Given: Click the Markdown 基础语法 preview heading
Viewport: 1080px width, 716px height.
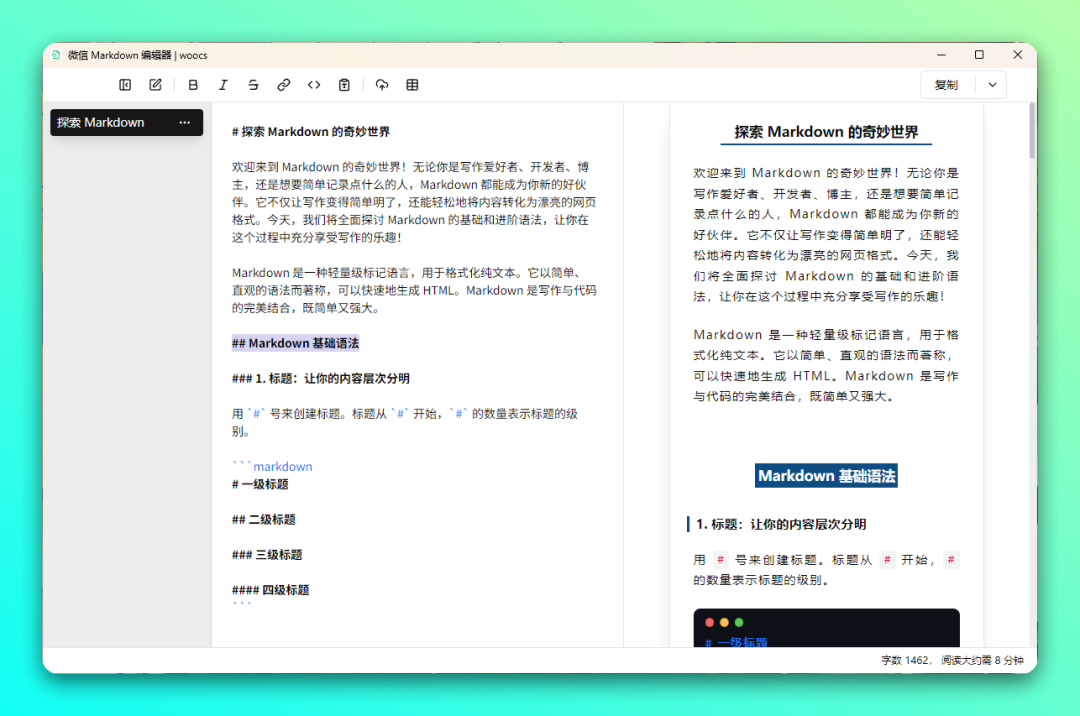Looking at the screenshot, I should tap(826, 476).
